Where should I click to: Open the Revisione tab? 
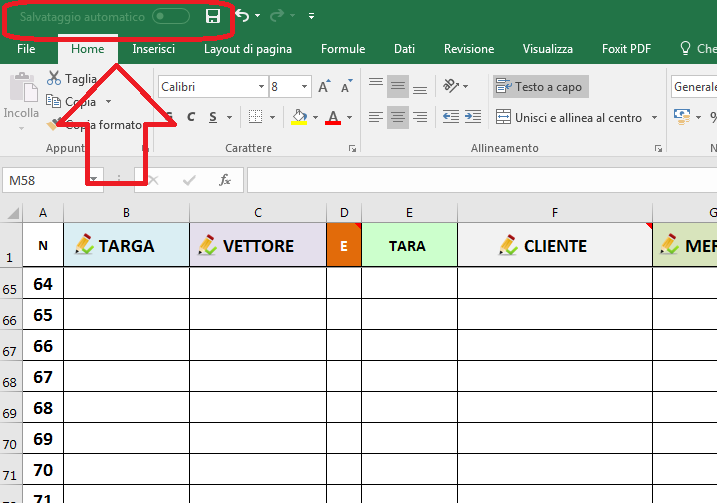(x=469, y=48)
